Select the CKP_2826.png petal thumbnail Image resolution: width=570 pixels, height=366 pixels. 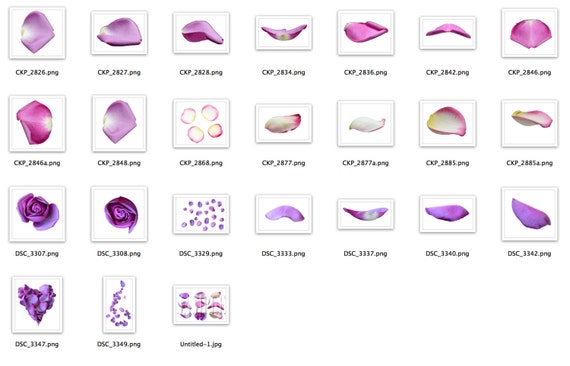click(37, 33)
